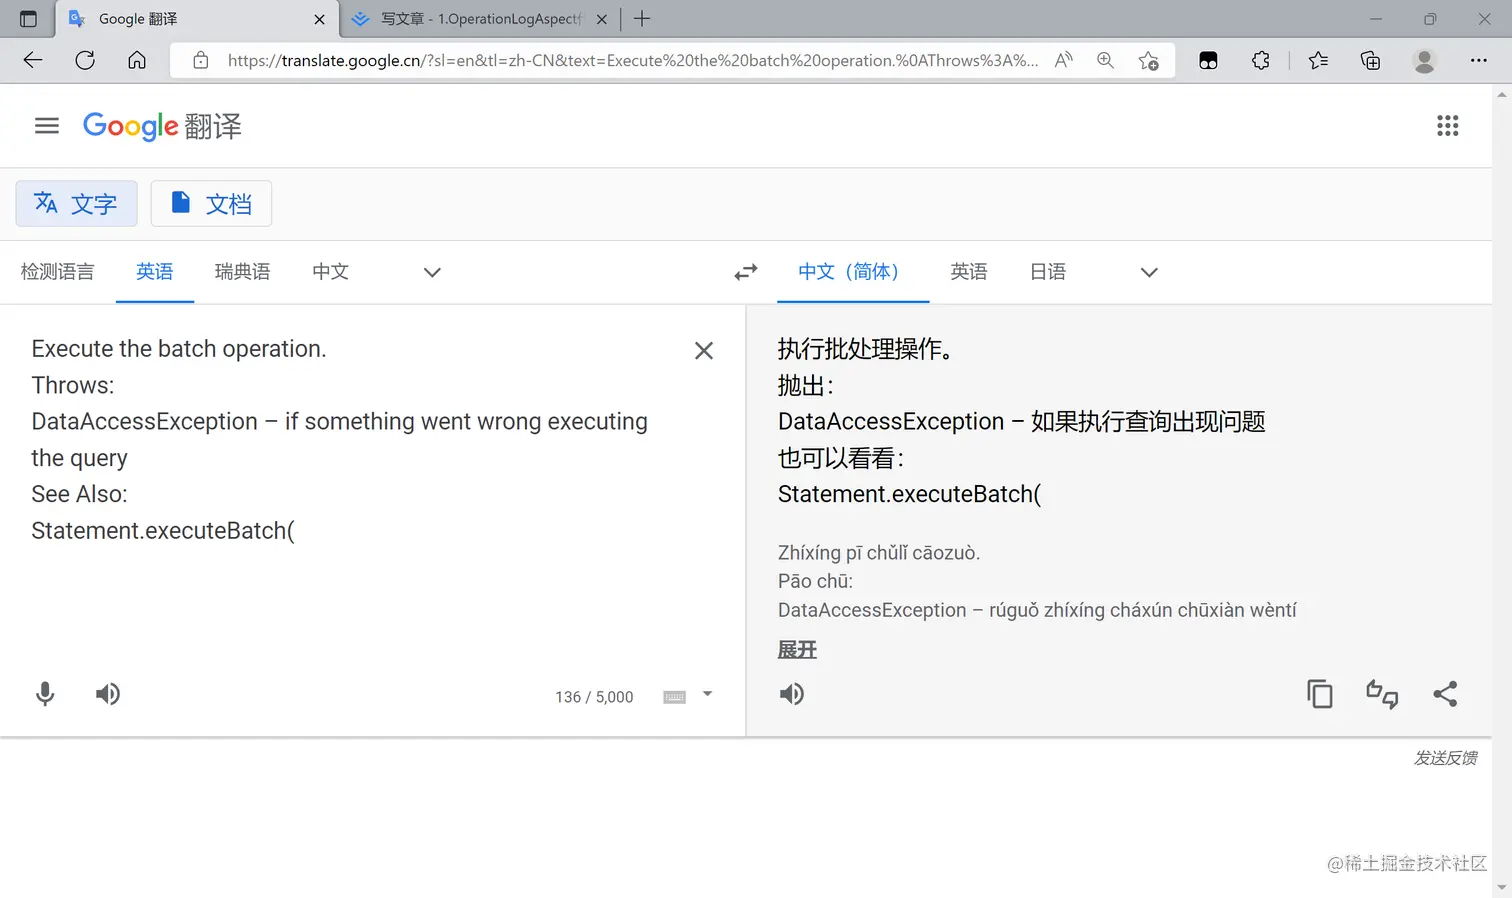Image resolution: width=1512 pixels, height=898 pixels.
Task: Swap source and target languages
Action: [746, 272]
